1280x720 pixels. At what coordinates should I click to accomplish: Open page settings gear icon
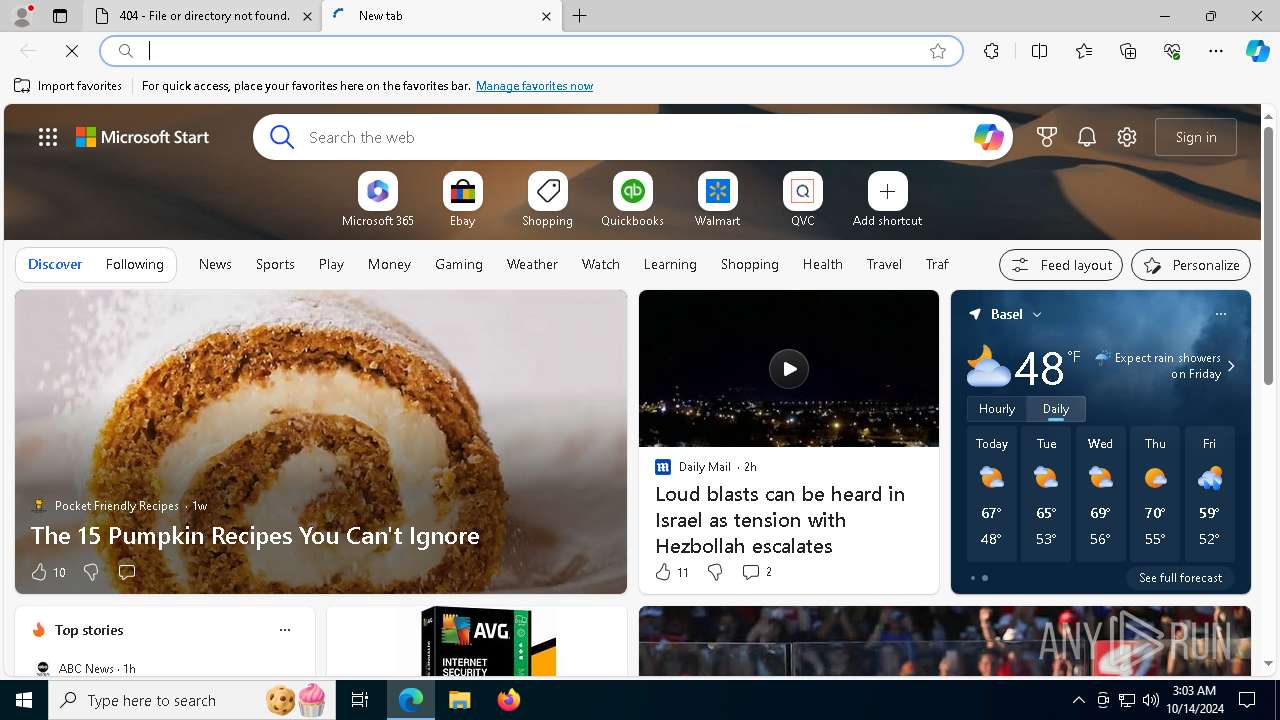1127,137
